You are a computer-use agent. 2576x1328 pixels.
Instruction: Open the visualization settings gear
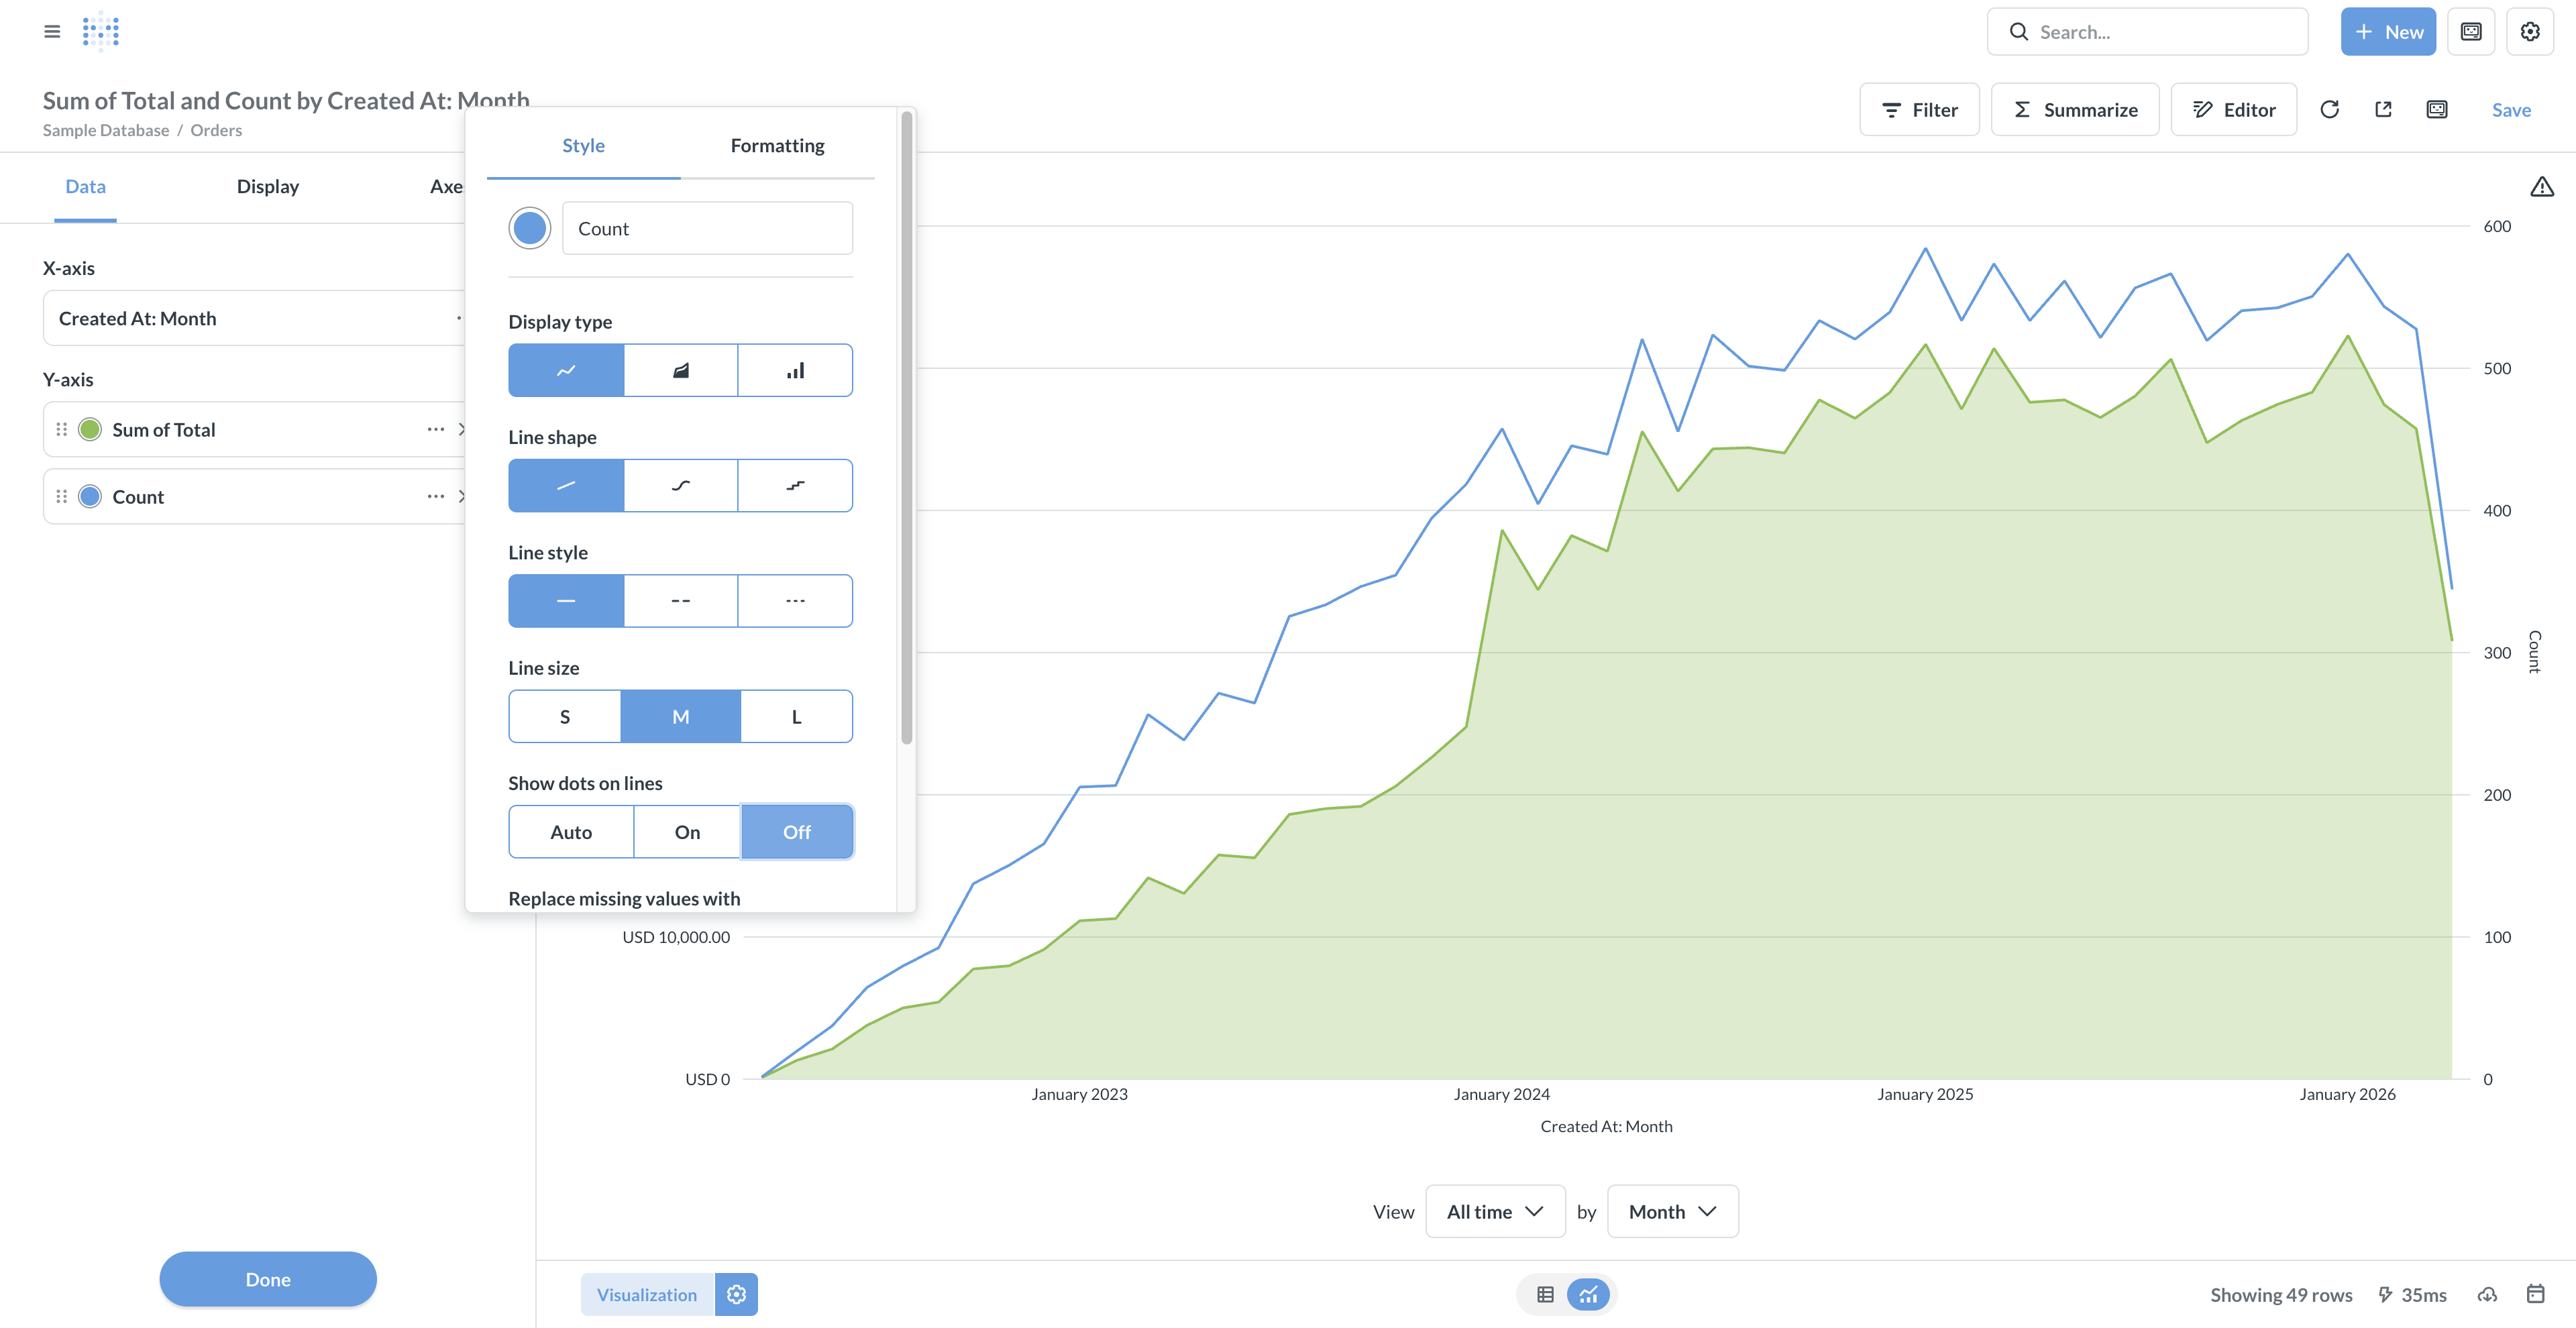(737, 1294)
